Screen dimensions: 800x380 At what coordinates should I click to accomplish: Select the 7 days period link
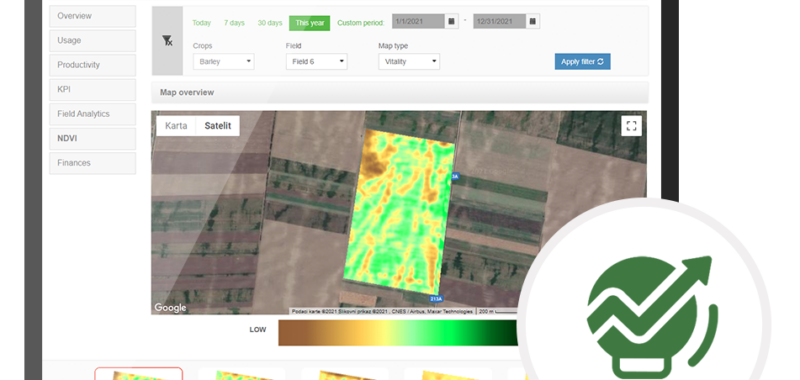[234, 23]
